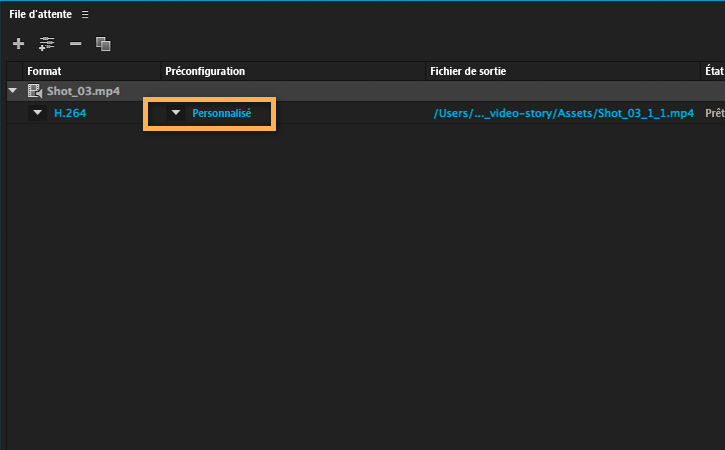Viewport: 725px width, 450px height.
Task: Click the Prêt status text
Action: tap(714, 113)
